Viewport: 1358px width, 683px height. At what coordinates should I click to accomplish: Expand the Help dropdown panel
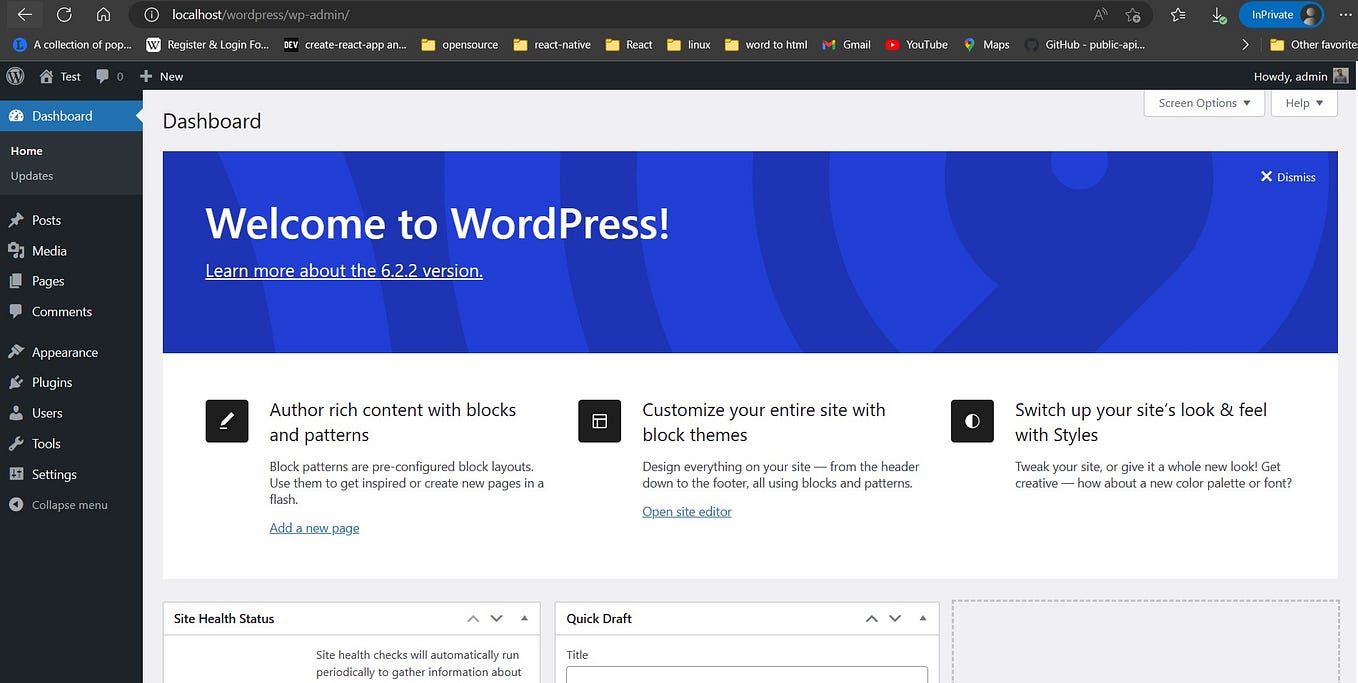point(1303,103)
